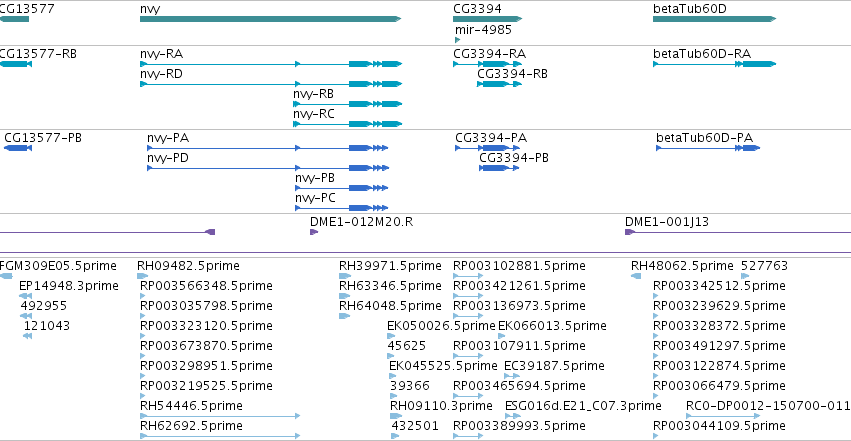The image size is (851, 441).
Task: Click the CG3394 gene feature
Action: click(487, 19)
